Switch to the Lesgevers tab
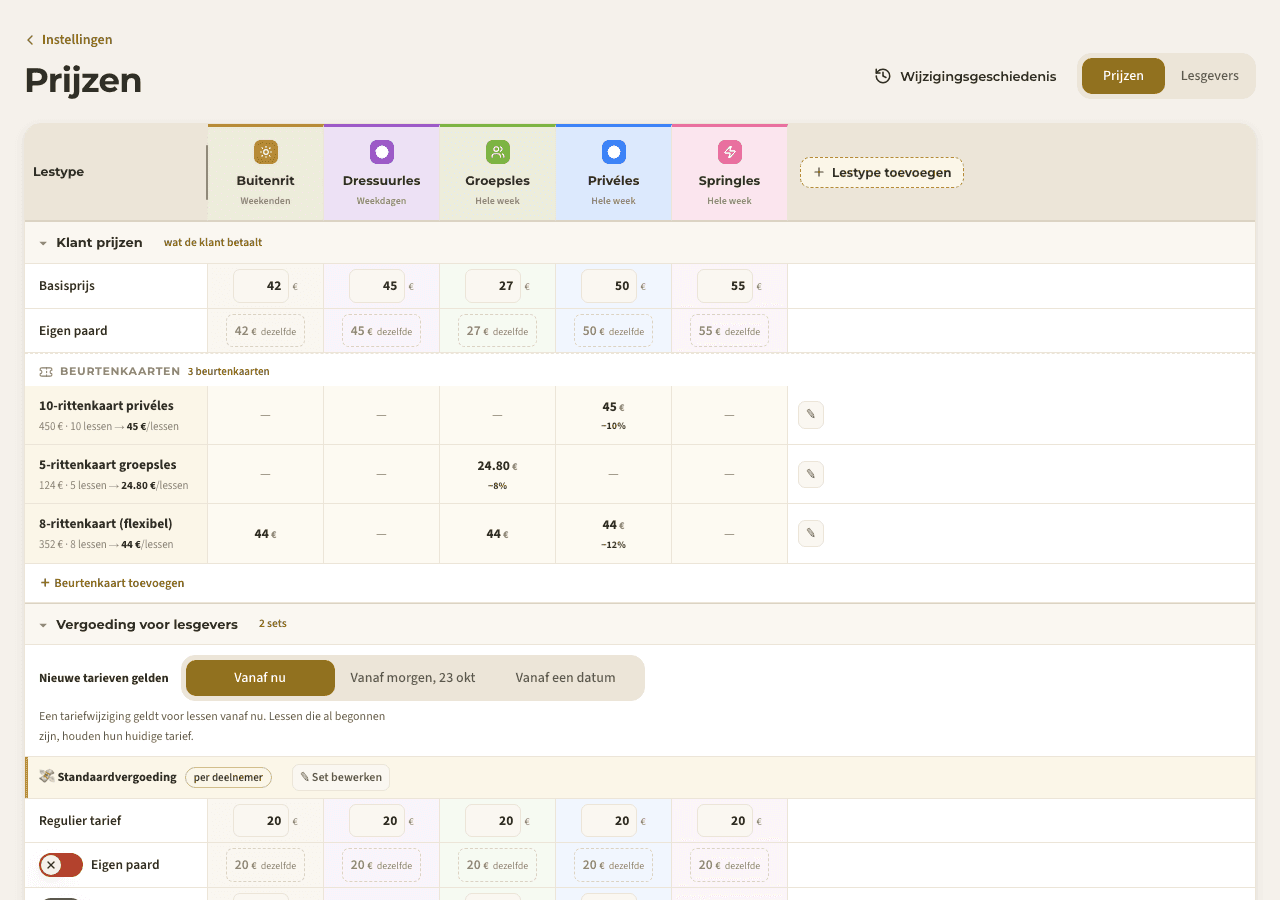 point(1209,76)
